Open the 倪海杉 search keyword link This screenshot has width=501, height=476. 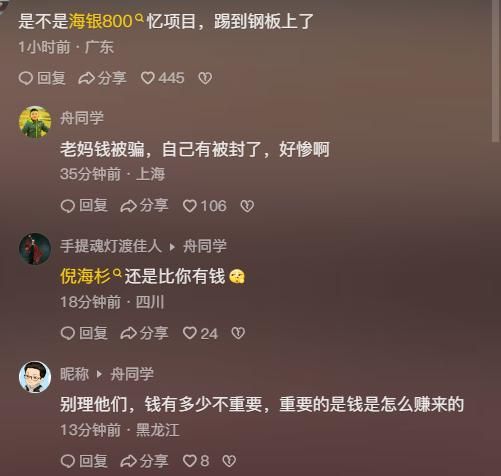coord(91,276)
